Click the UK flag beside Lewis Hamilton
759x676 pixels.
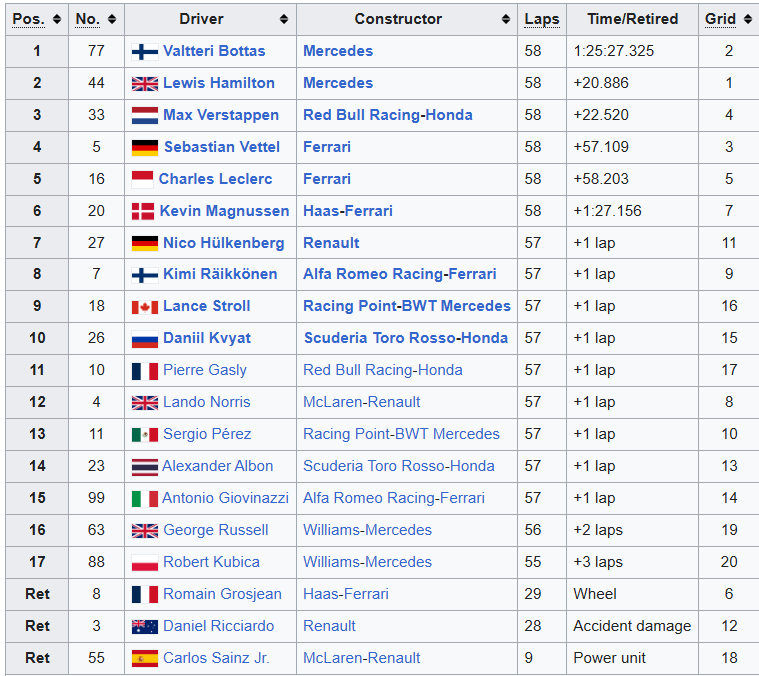[x=145, y=84]
